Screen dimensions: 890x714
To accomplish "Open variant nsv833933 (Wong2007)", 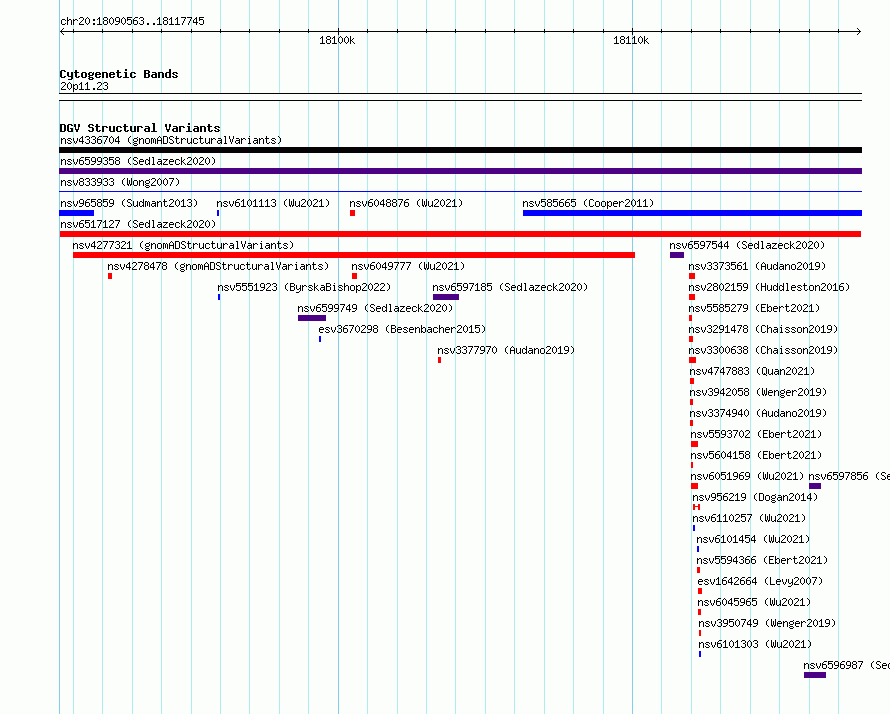I will click(120, 182).
